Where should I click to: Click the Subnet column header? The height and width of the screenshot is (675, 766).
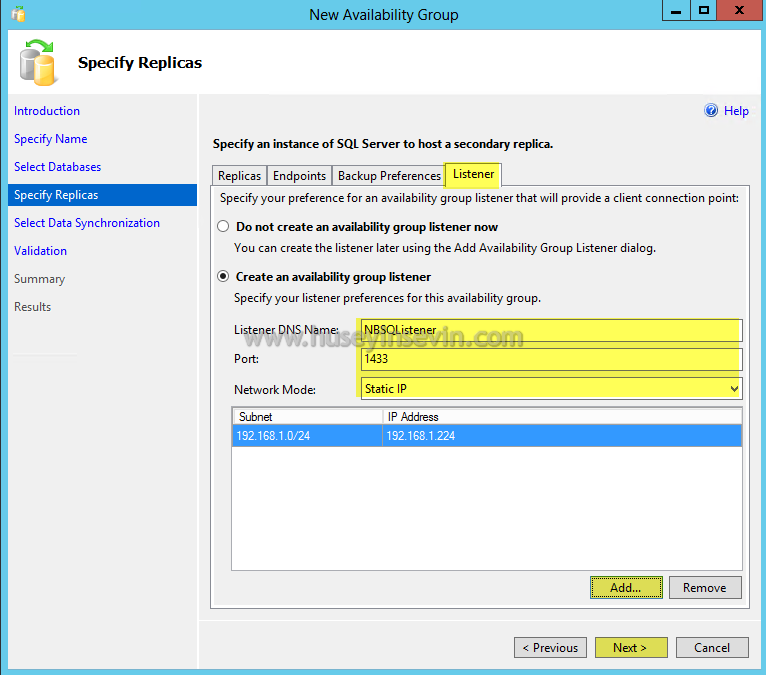(307, 417)
